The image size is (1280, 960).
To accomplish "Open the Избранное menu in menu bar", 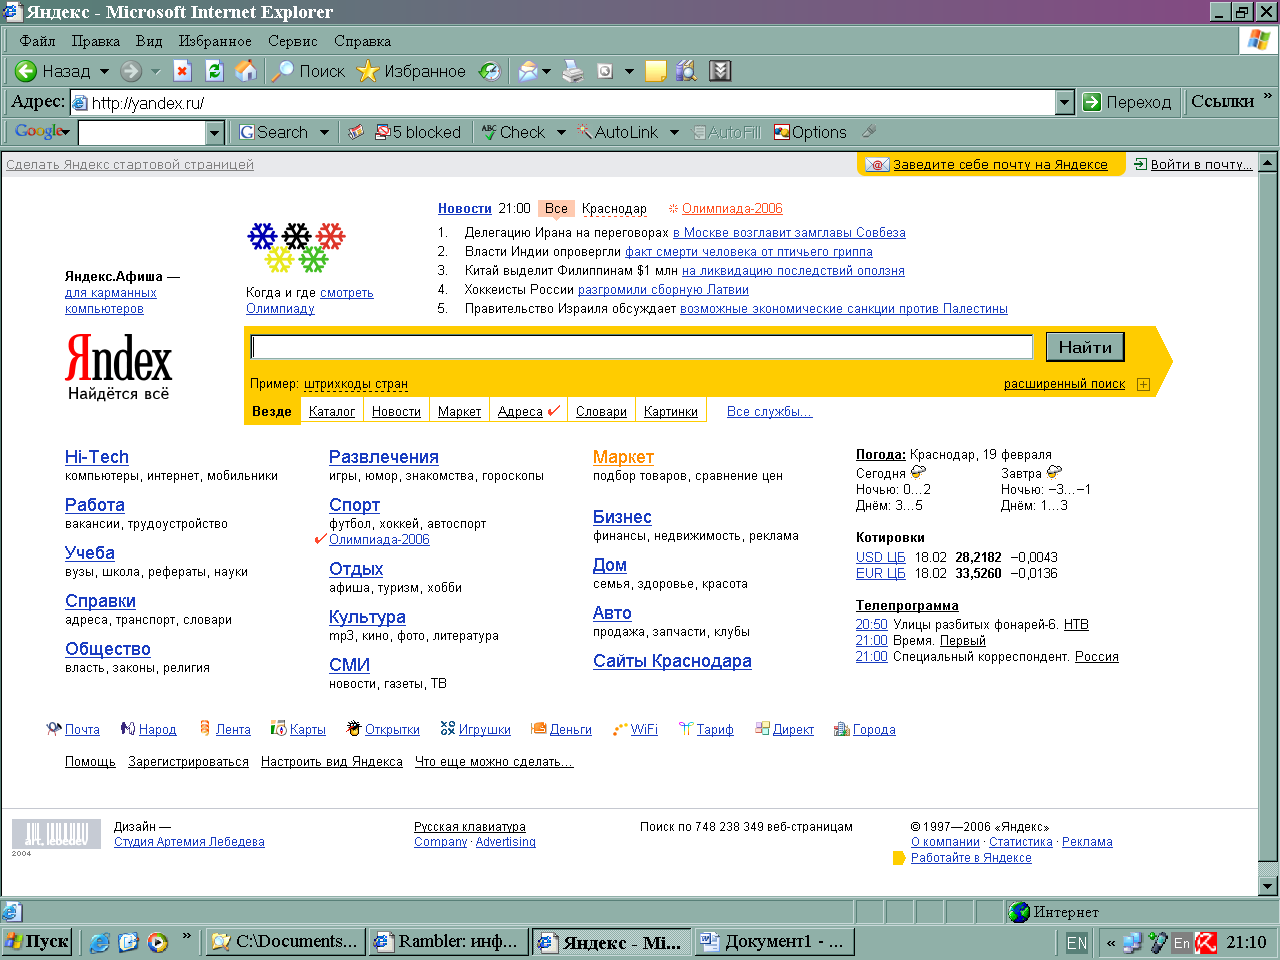I will [215, 41].
